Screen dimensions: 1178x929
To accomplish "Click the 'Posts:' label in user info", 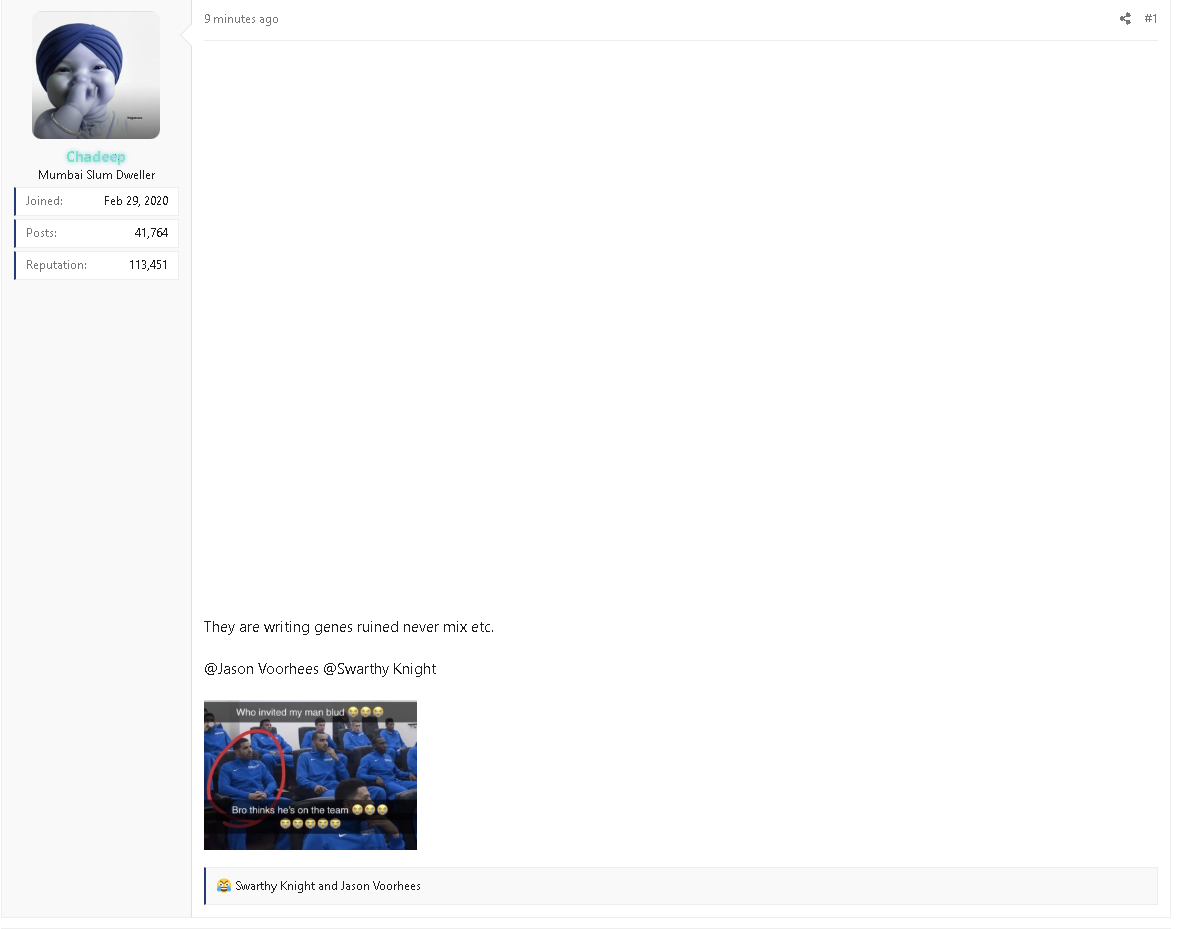I will coord(41,233).
